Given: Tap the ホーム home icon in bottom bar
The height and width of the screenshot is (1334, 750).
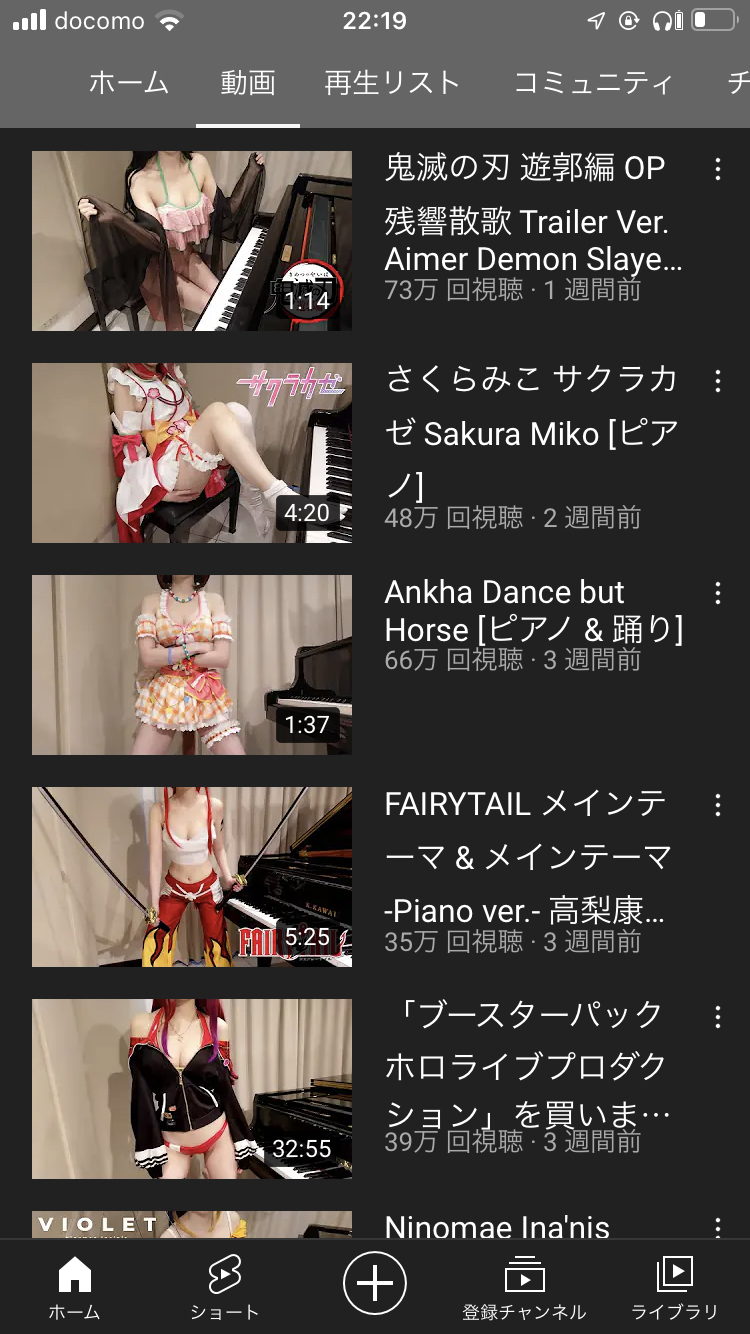Looking at the screenshot, I should pos(75,1288).
